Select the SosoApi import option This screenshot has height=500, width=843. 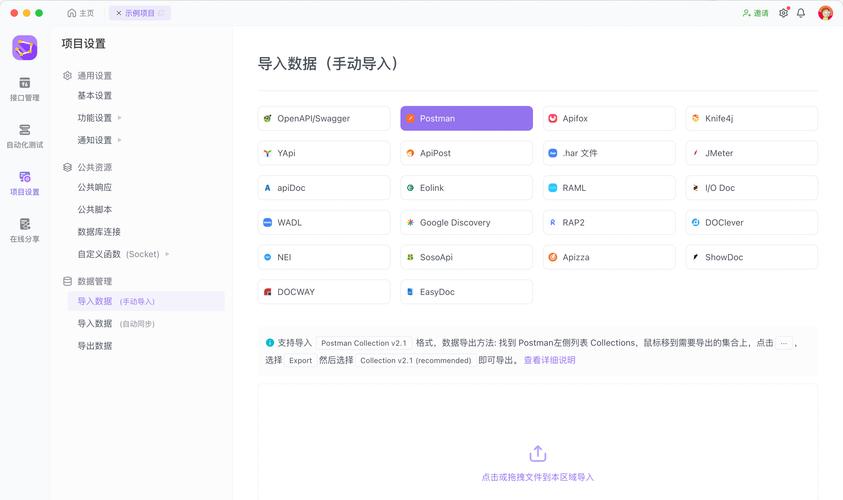pos(467,257)
